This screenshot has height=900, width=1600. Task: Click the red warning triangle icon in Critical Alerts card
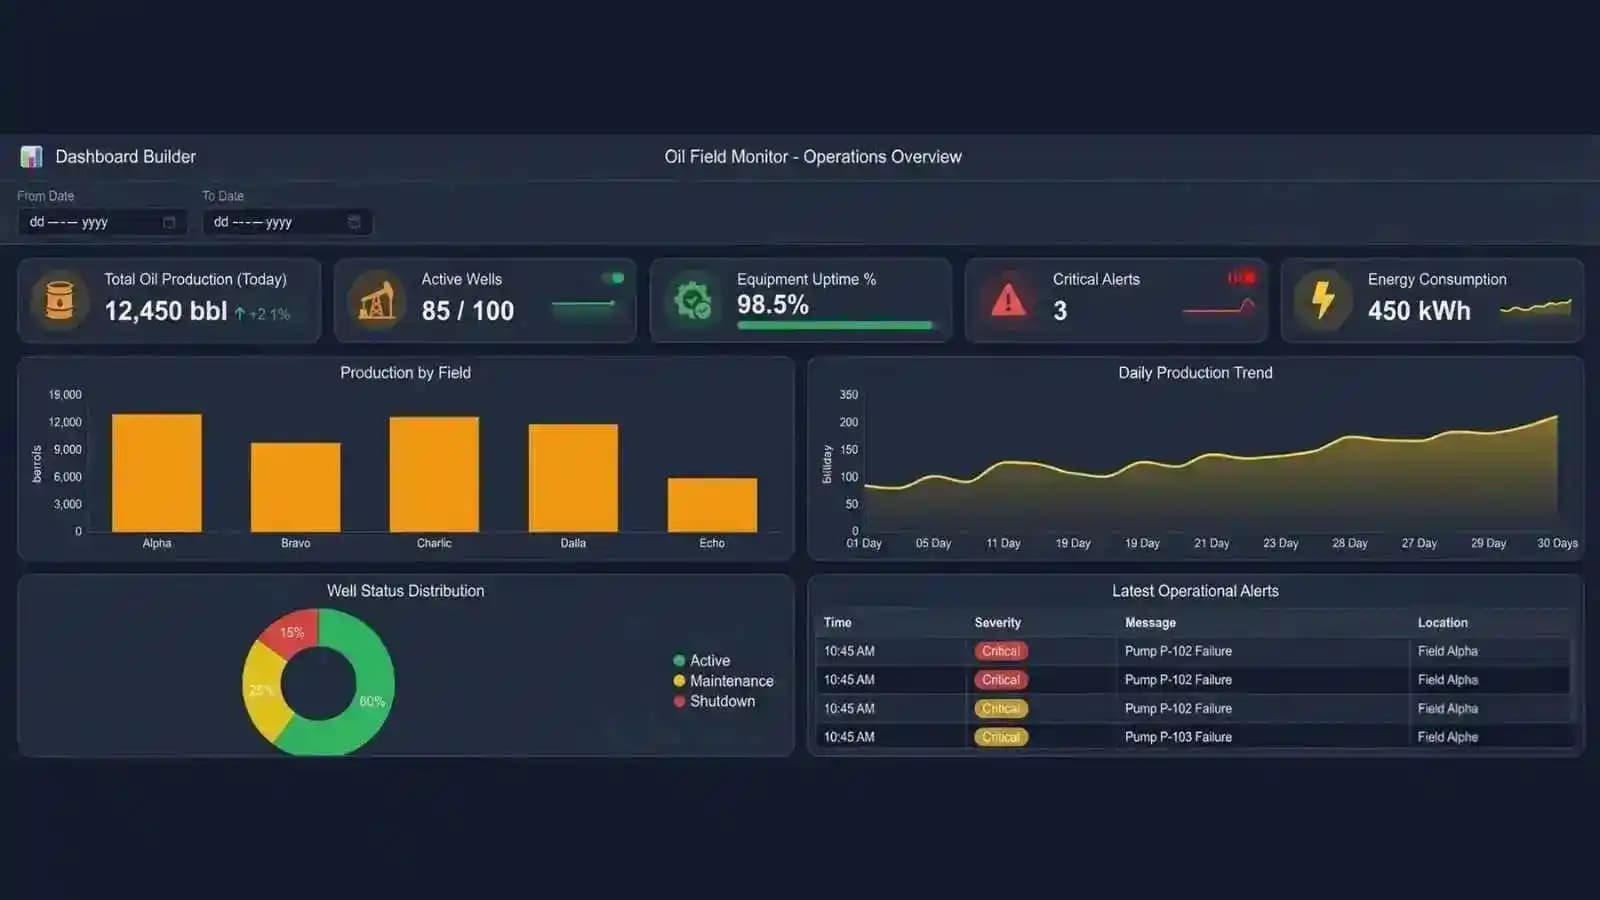(1008, 300)
